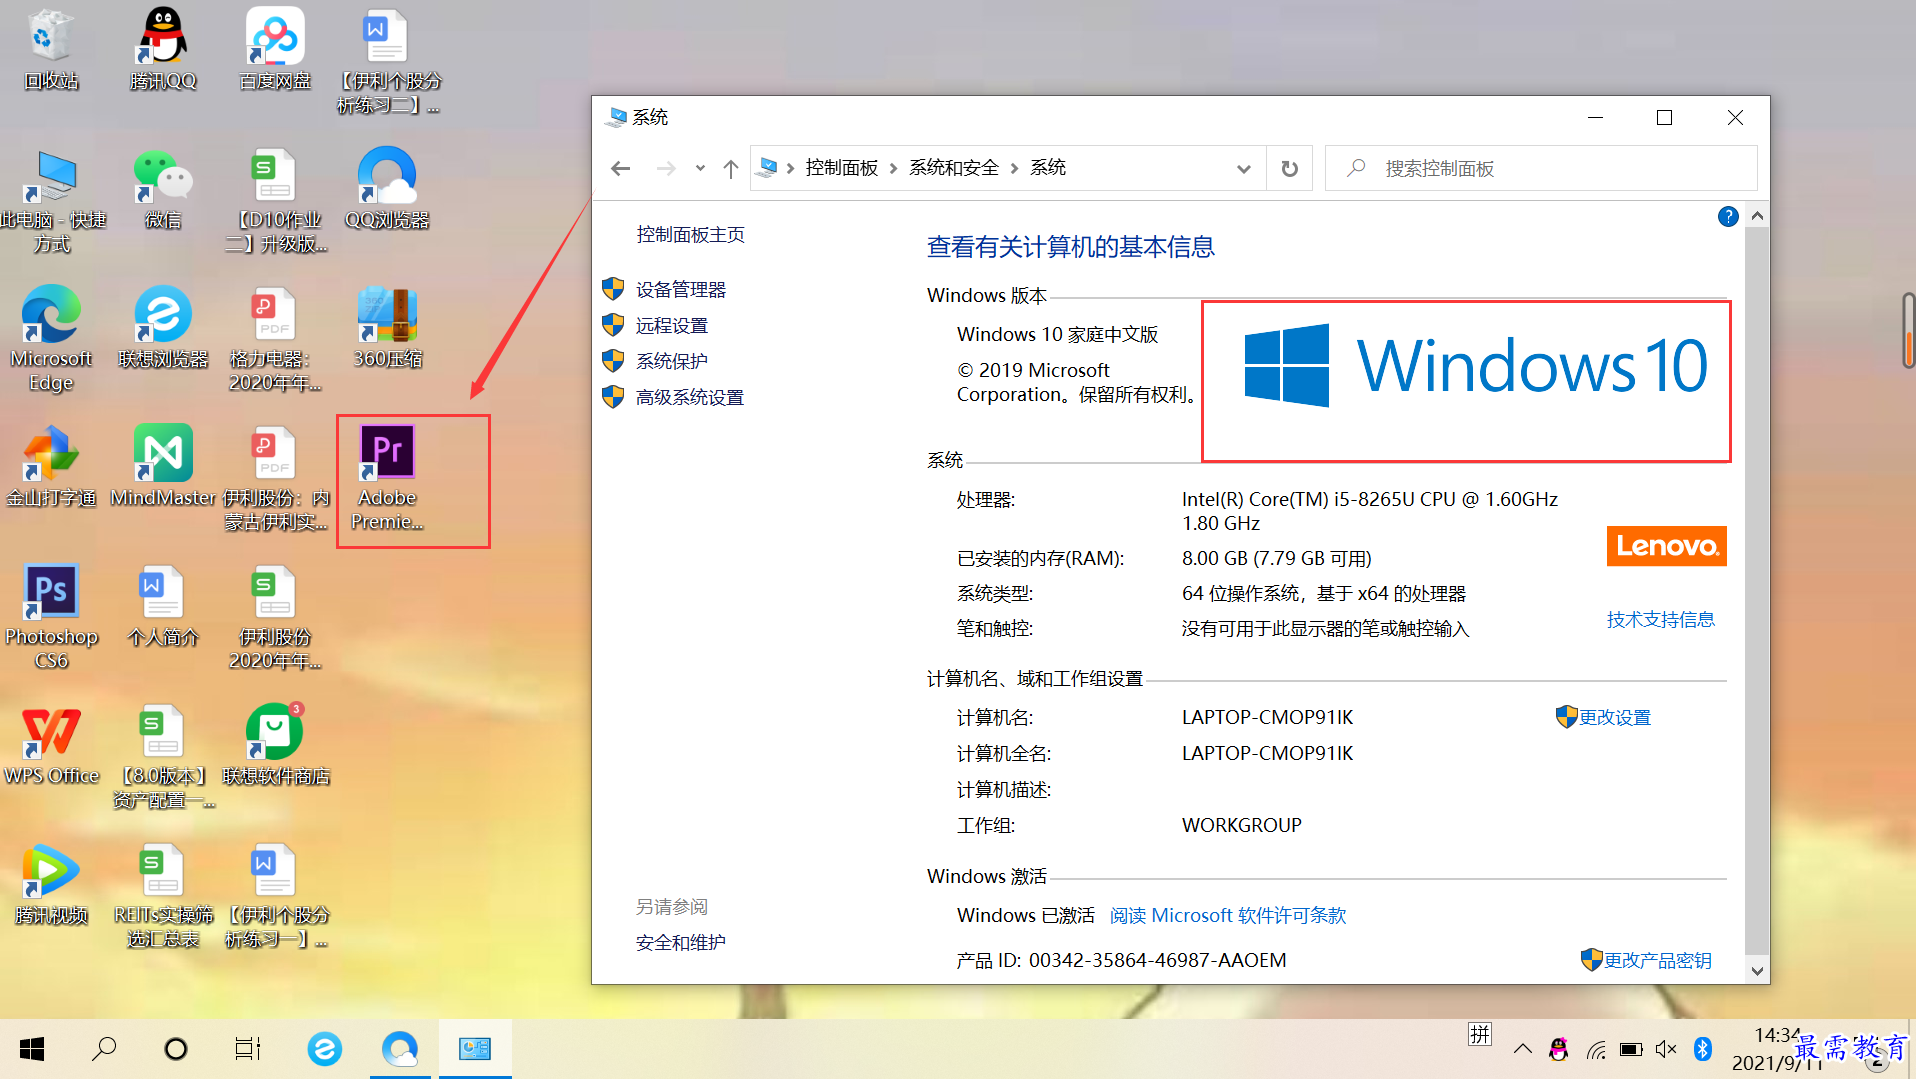Image resolution: width=1916 pixels, height=1079 pixels.
Task: Click the help question mark icon
Action: coord(1728,217)
